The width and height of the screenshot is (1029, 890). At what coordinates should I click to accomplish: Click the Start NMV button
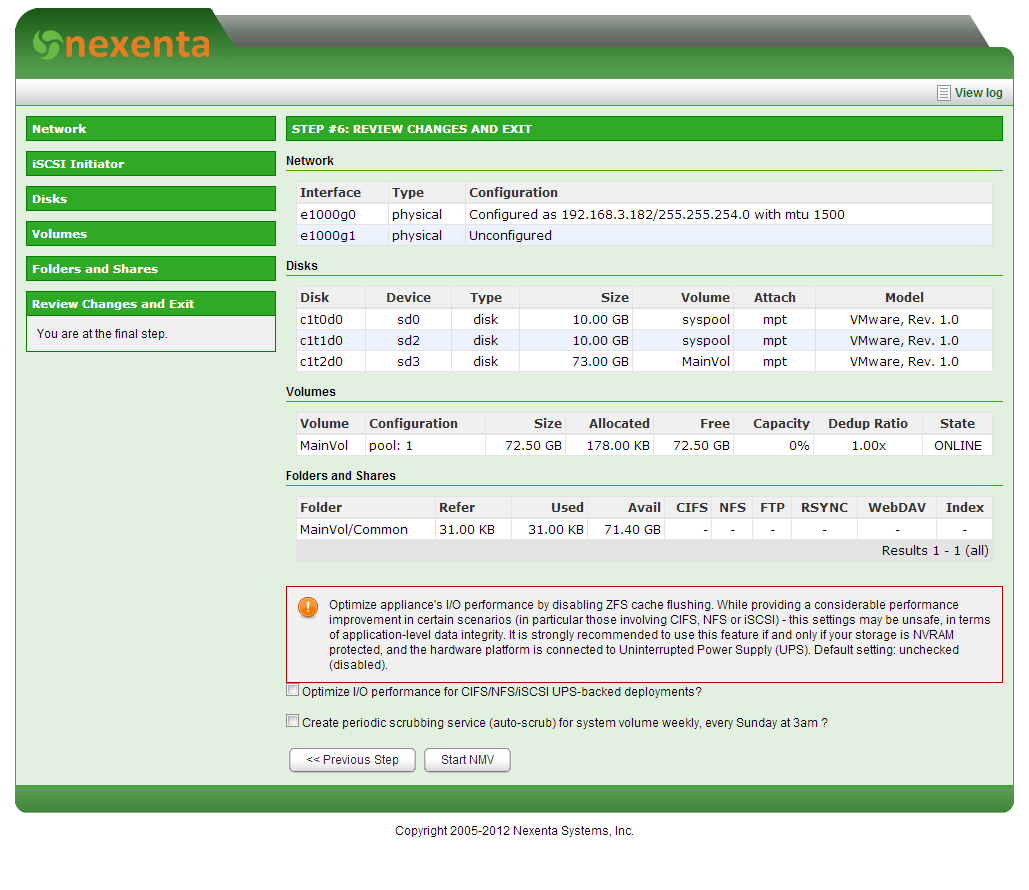click(467, 760)
